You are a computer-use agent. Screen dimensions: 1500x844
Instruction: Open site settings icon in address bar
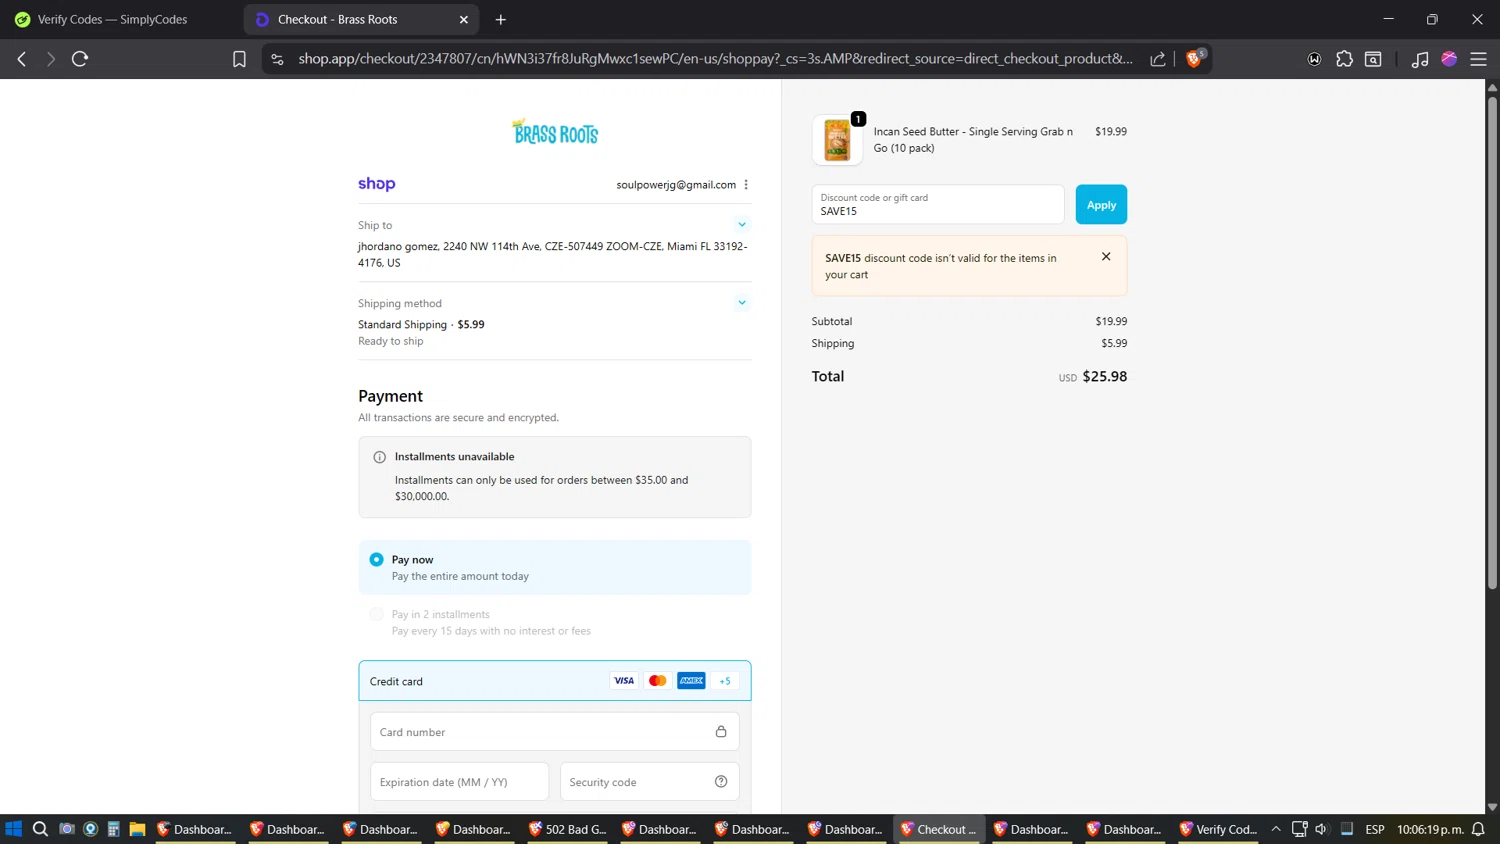point(278,59)
